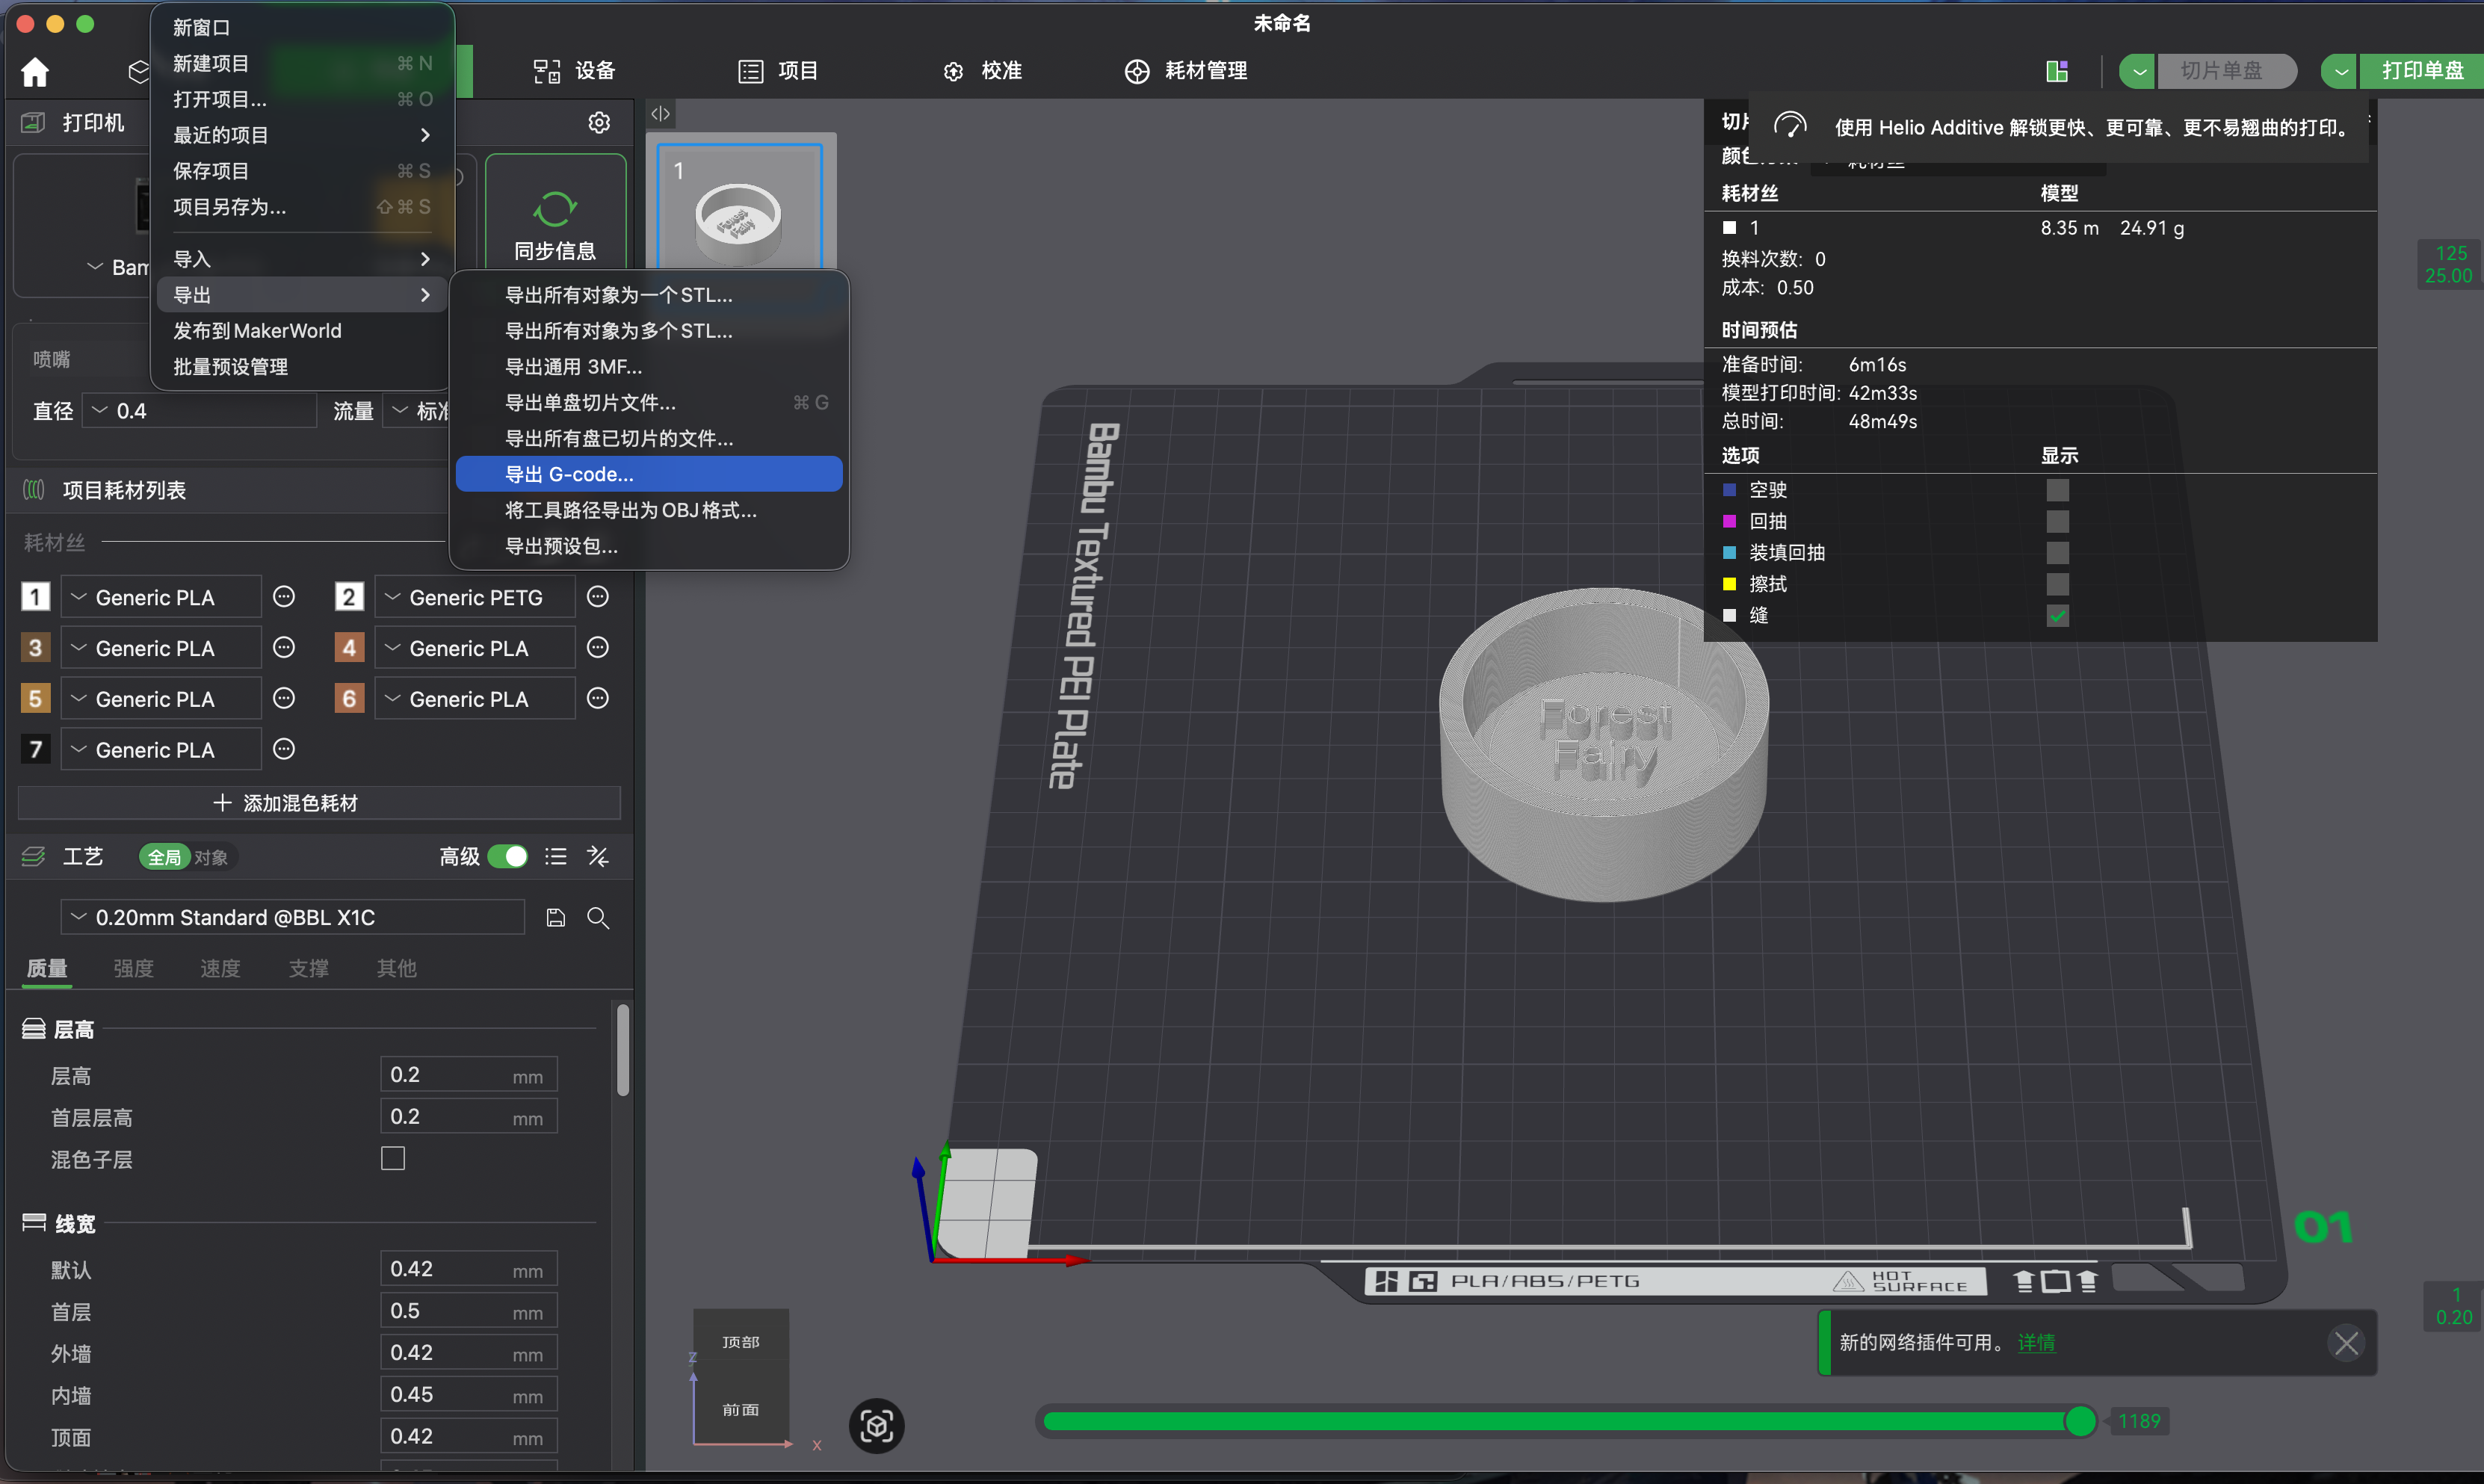This screenshot has width=2484, height=1484.
Task: Open the Calibration tab
Action: (x=982, y=71)
